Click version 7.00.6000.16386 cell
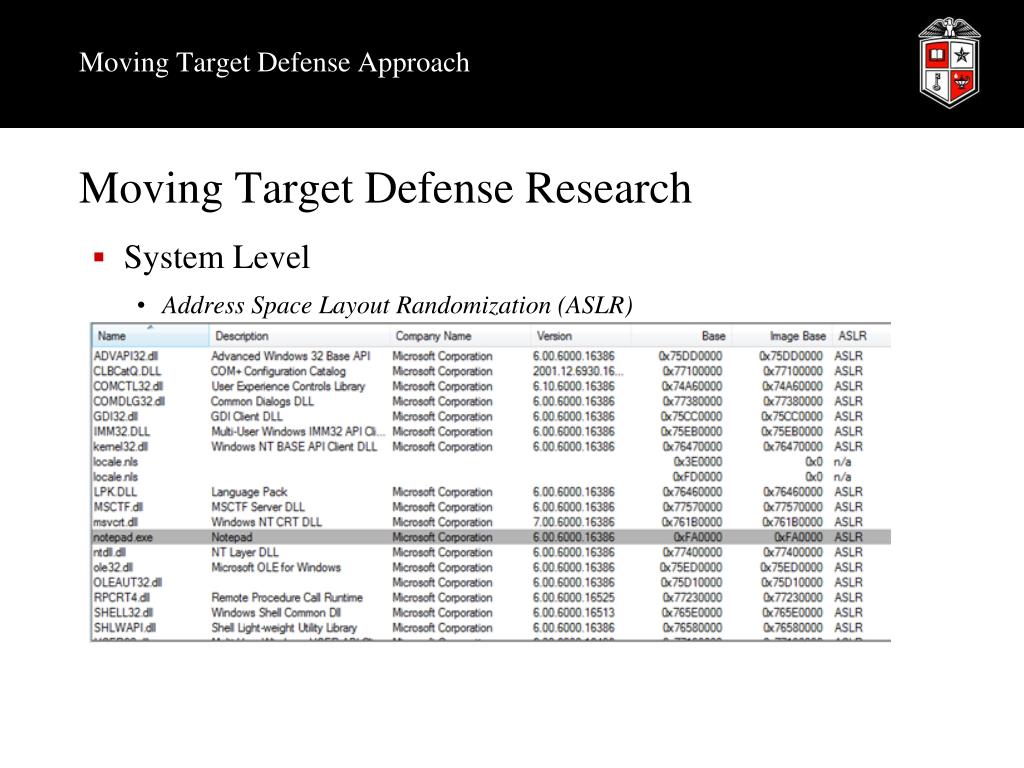 (573, 522)
